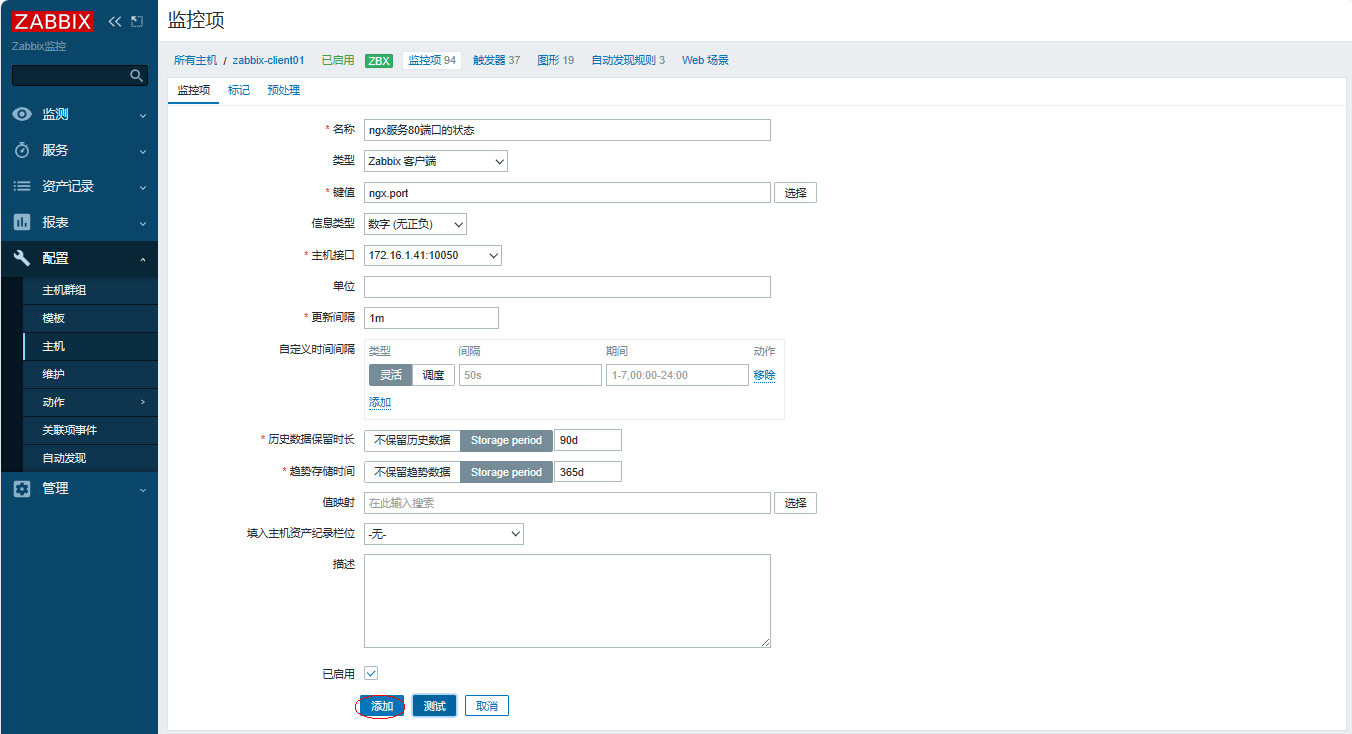Click the Zabbix logo in sidebar
The image size is (1352, 734).
point(52,21)
